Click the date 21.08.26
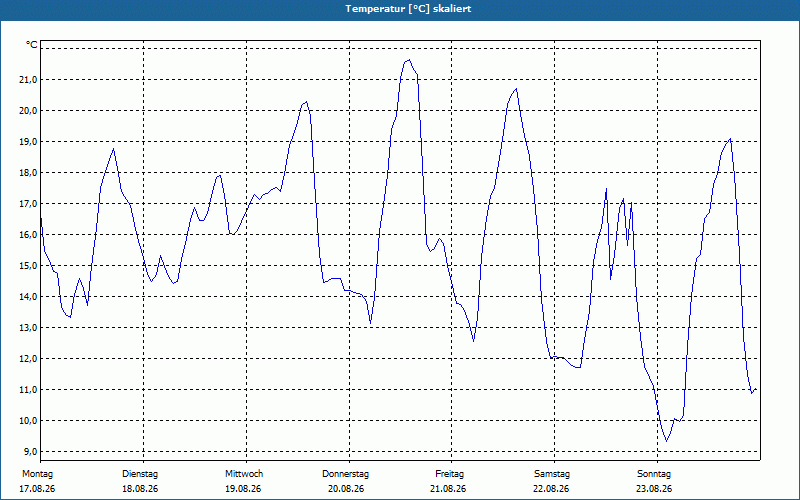800x500 pixels. 448,489
